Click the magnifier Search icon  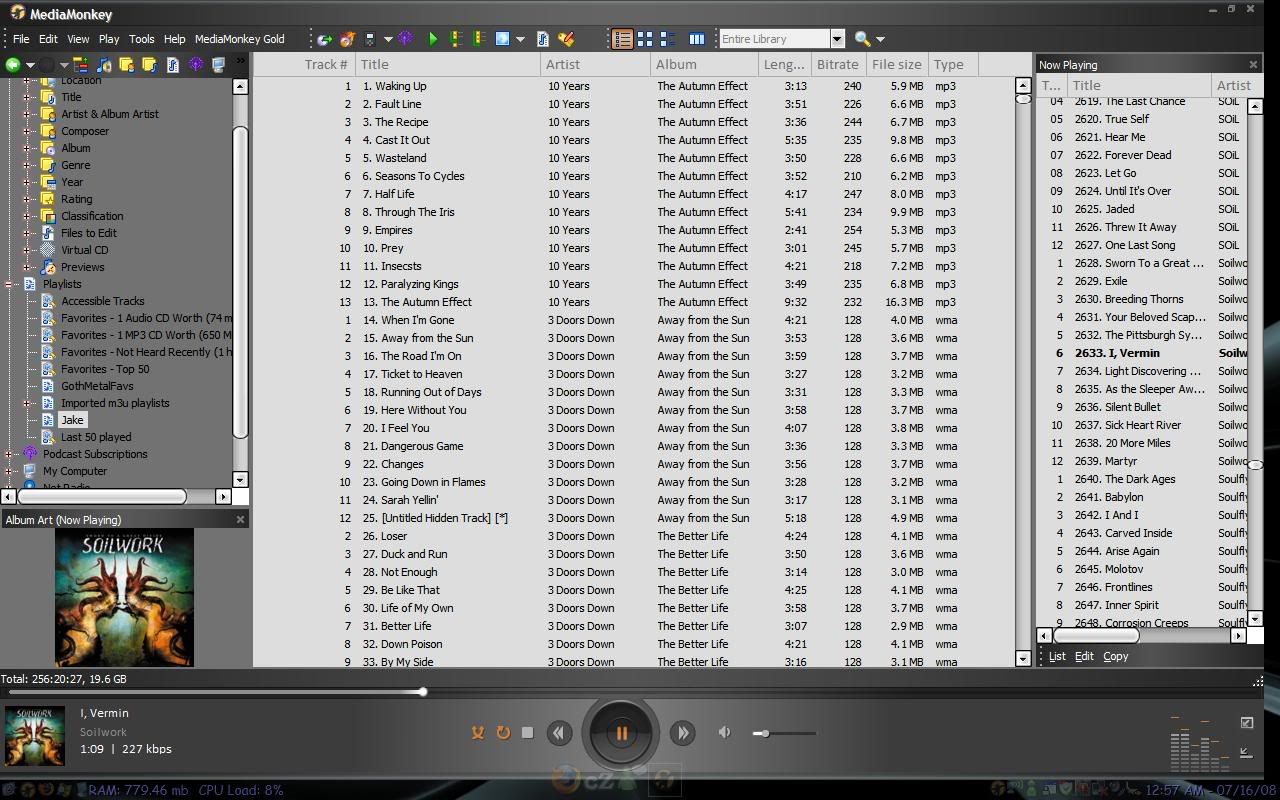pos(862,39)
